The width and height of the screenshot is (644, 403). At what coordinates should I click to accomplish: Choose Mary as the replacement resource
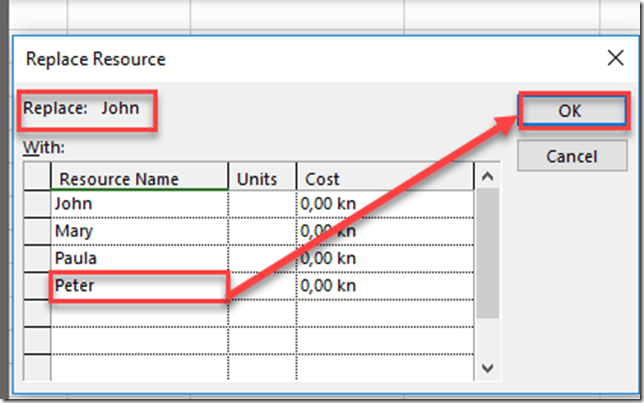[x=139, y=232]
